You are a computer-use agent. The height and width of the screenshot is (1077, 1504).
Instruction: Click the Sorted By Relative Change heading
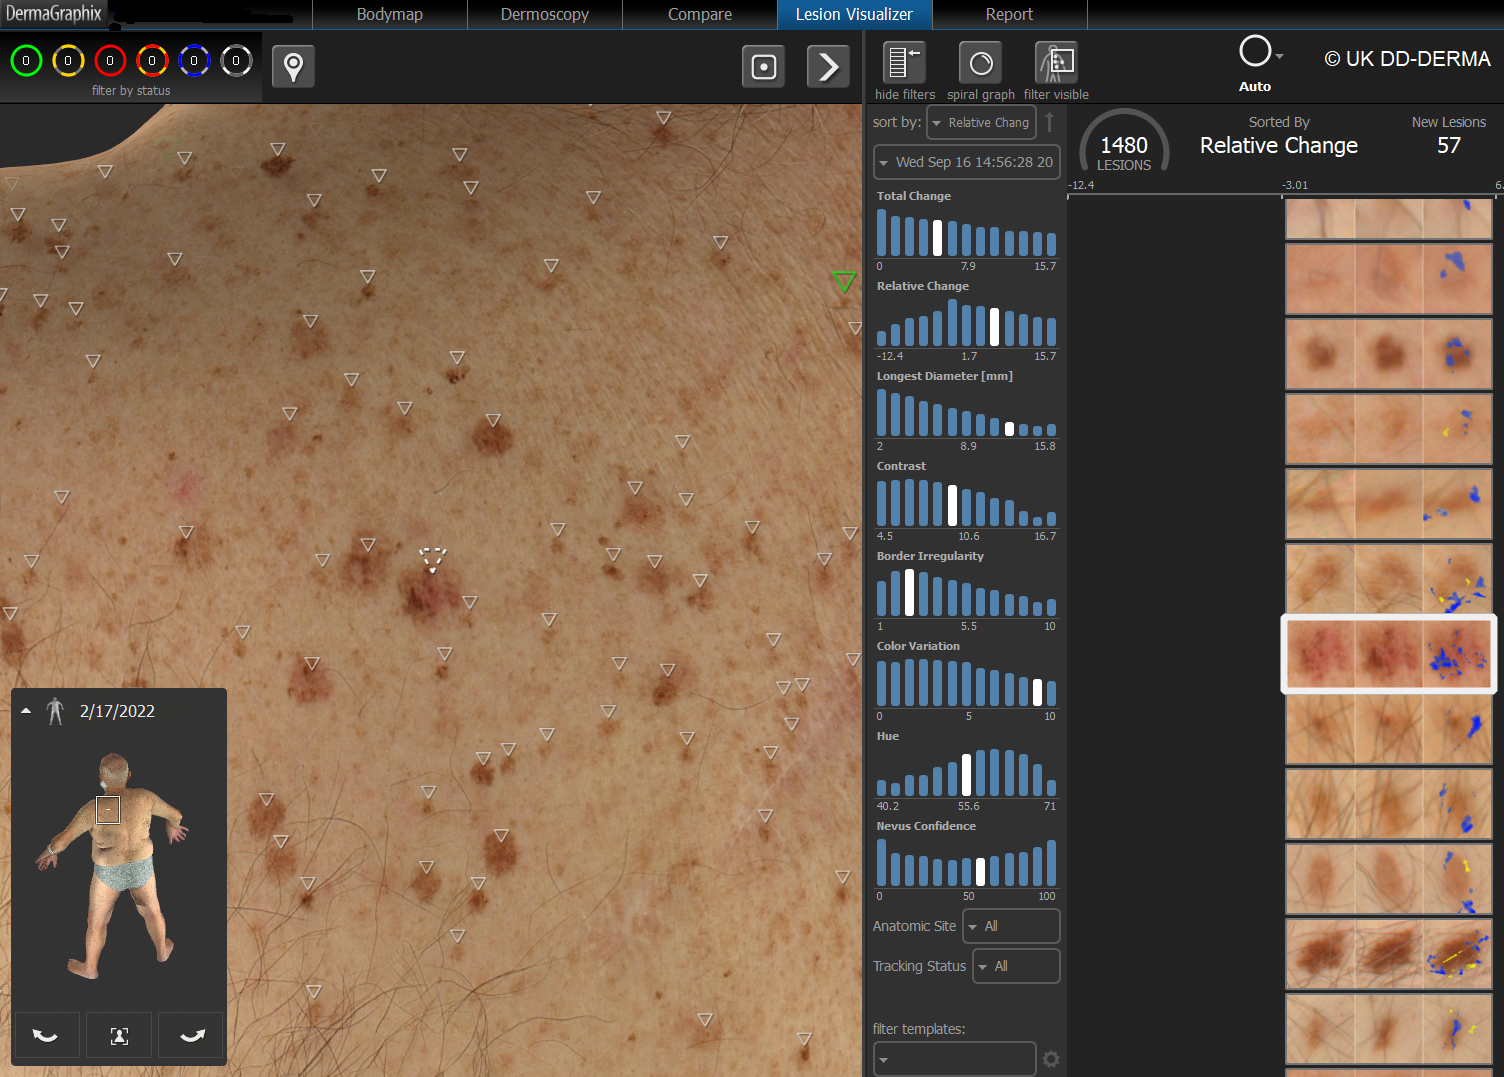pos(1279,135)
